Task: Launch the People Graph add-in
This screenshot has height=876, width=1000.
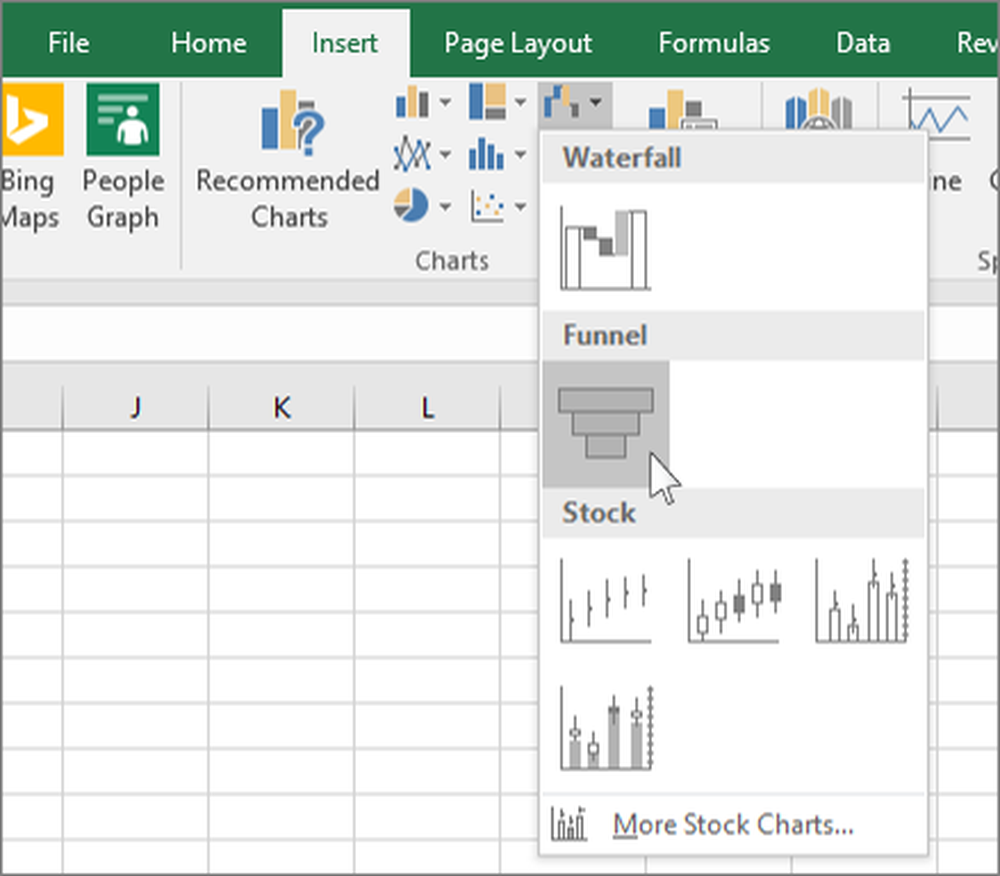Action: coord(123,157)
